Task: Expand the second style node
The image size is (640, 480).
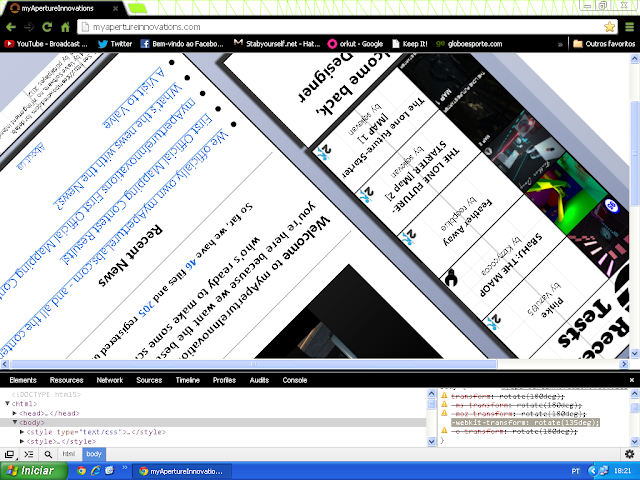Action: [22, 441]
